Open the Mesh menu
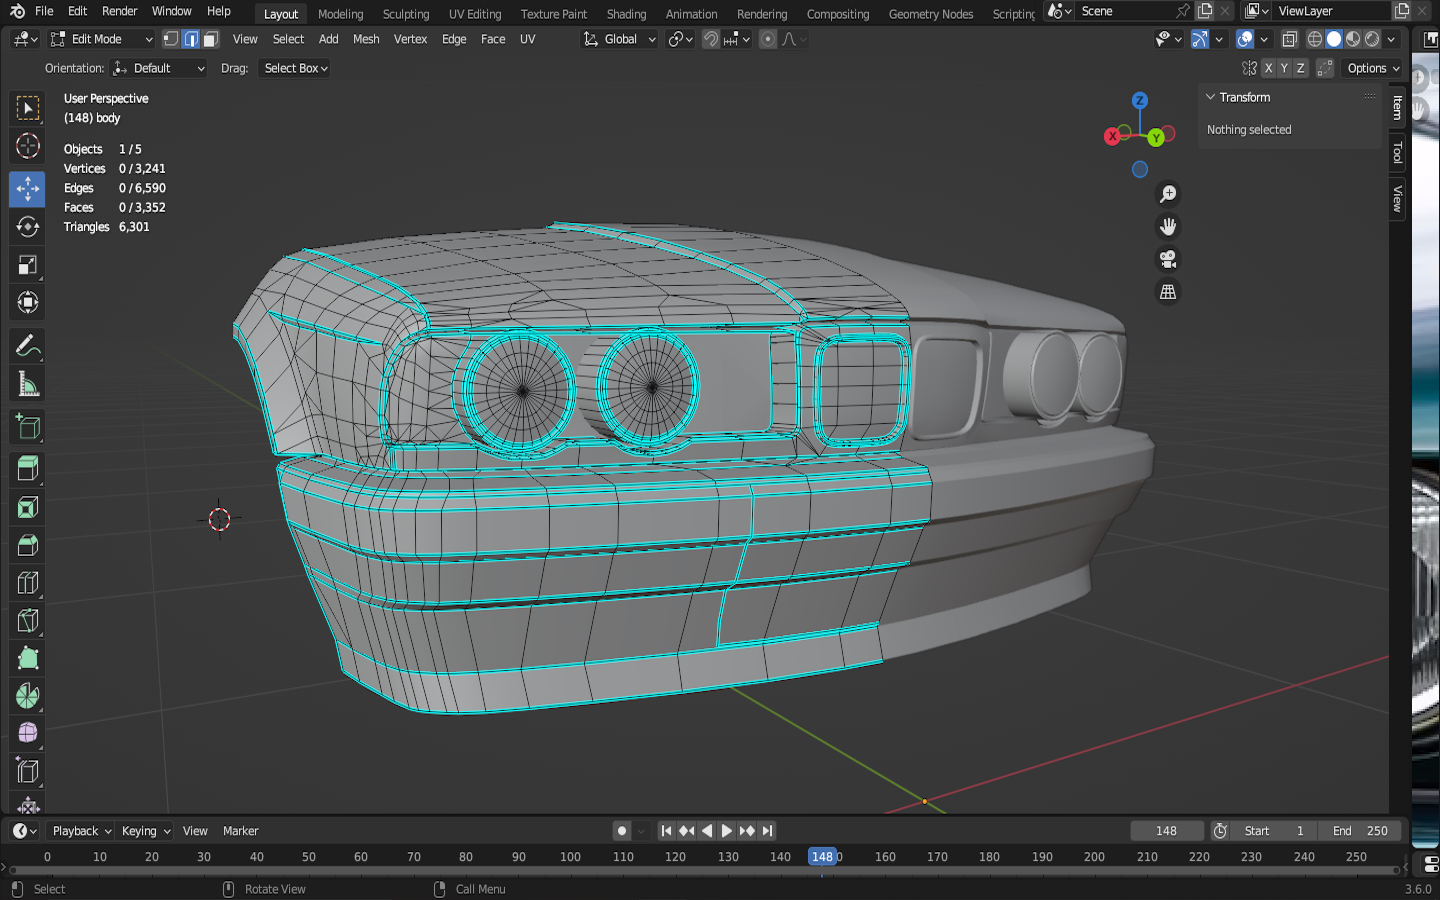The height and width of the screenshot is (900, 1440). [x=366, y=39]
